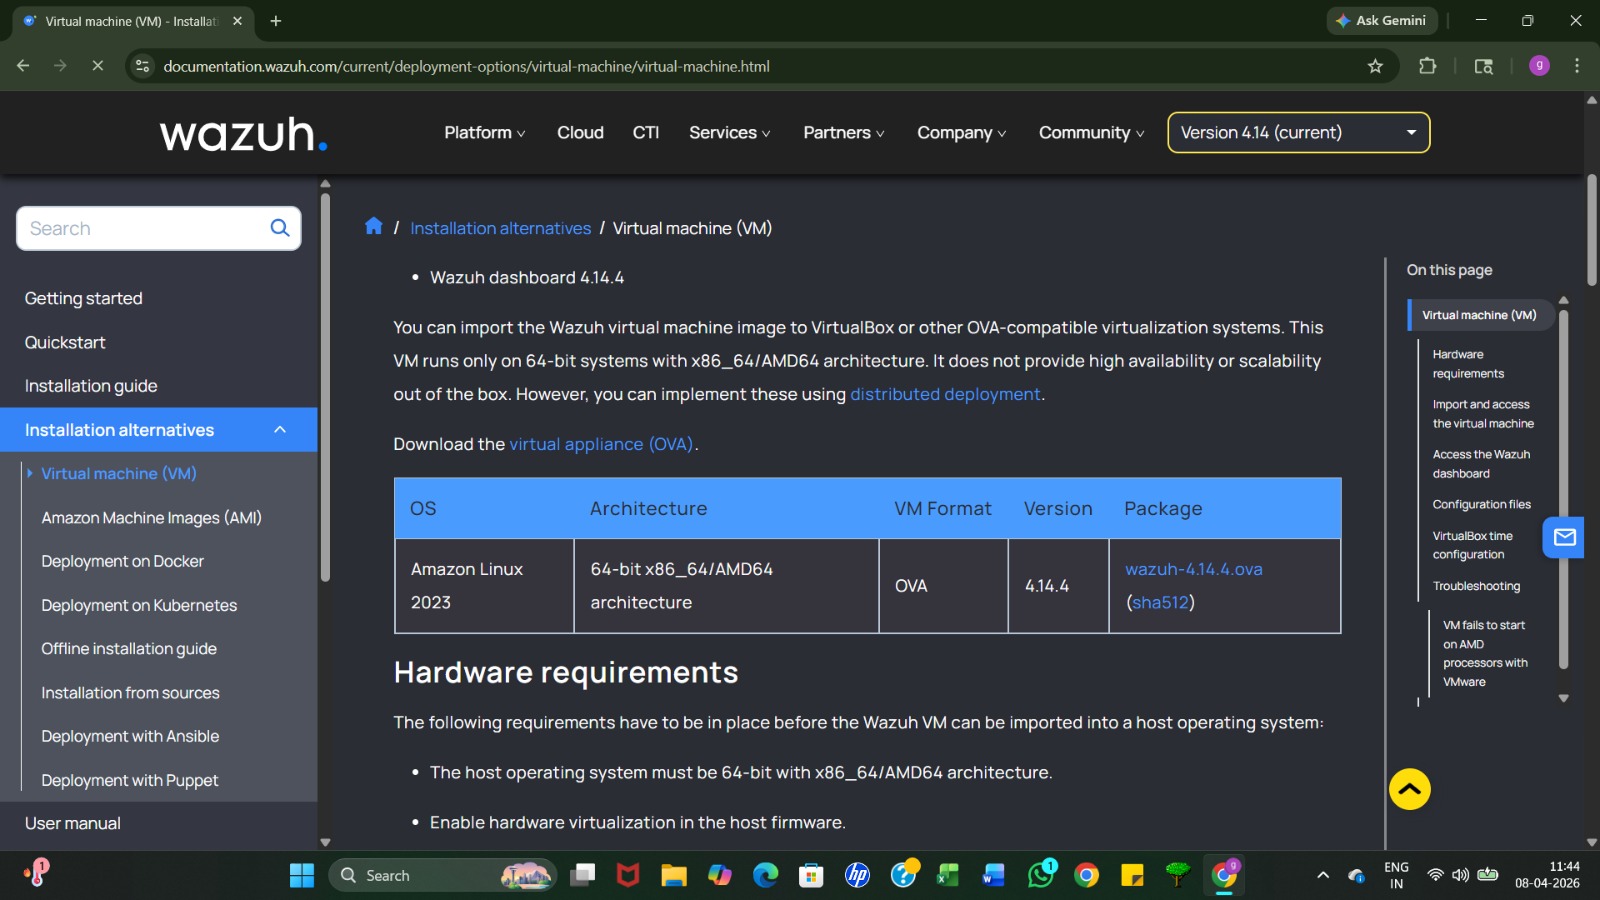Show hidden system tray icons
The image size is (1600, 900).
click(x=1323, y=876)
